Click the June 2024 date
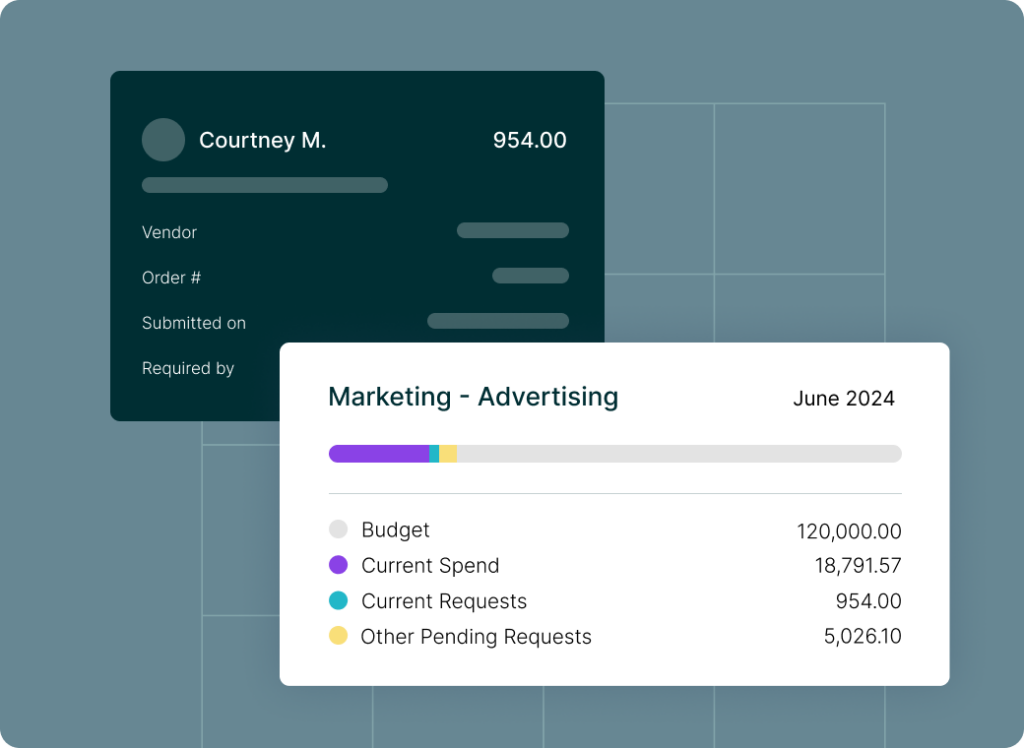Image resolution: width=1024 pixels, height=748 pixels. 844,398
